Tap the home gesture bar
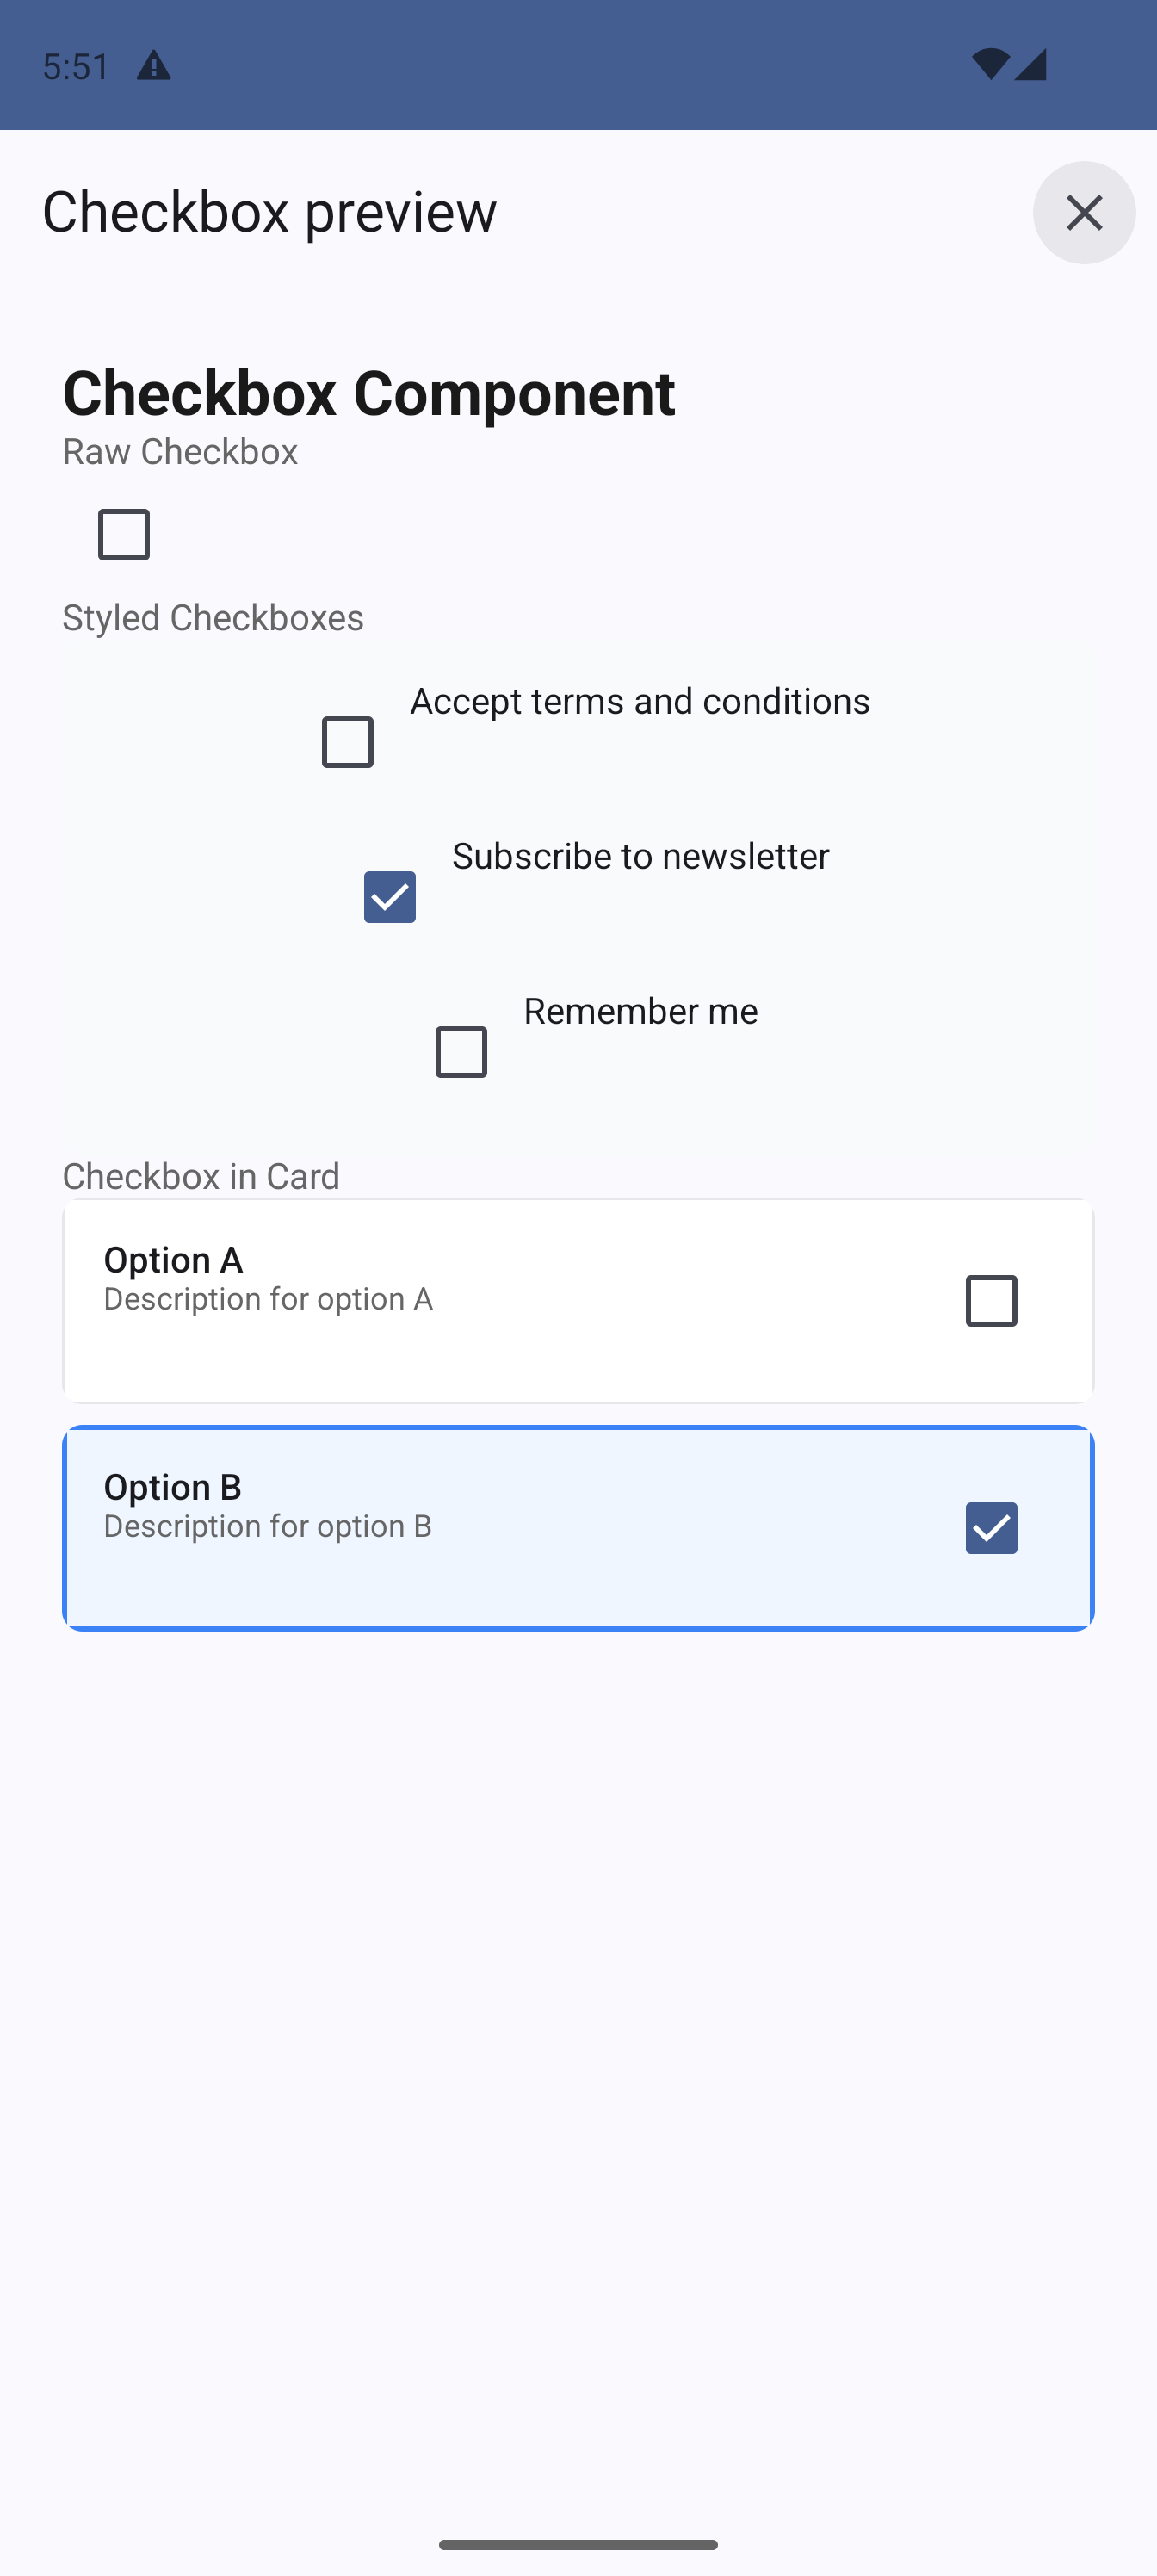Viewport: 1157px width, 2576px height. pos(578,2545)
